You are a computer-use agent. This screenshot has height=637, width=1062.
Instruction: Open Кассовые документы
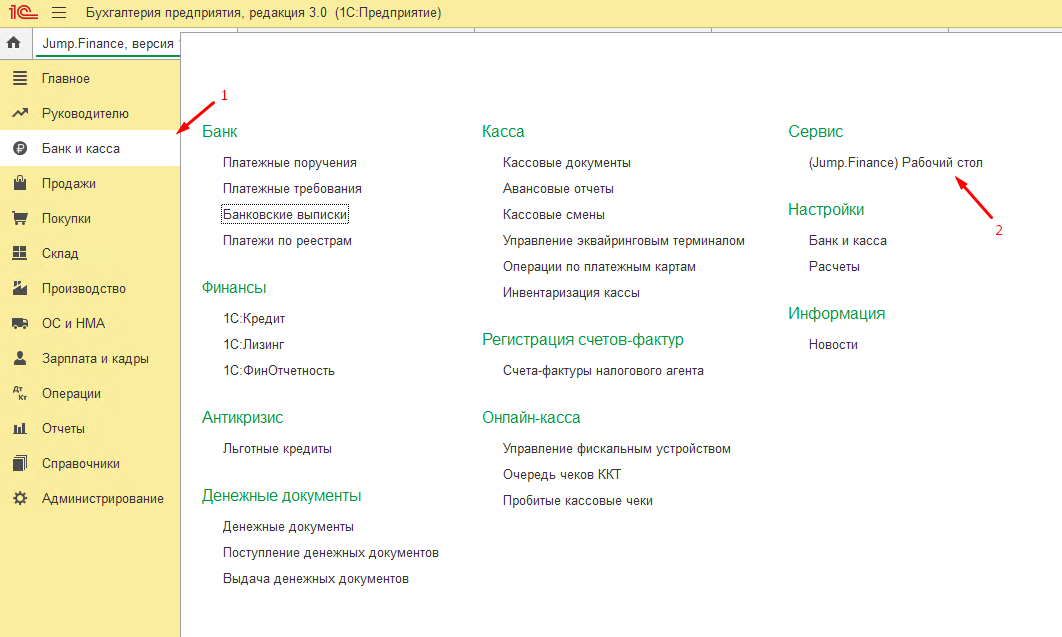(x=566, y=162)
